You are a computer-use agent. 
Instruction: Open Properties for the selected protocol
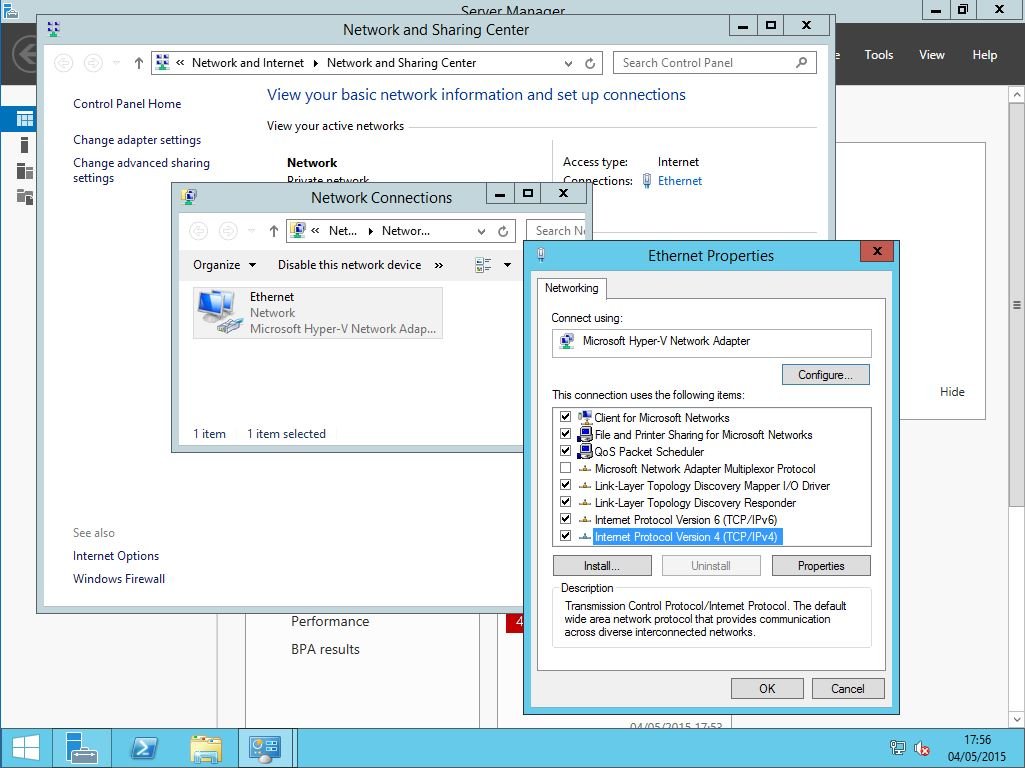(x=821, y=565)
